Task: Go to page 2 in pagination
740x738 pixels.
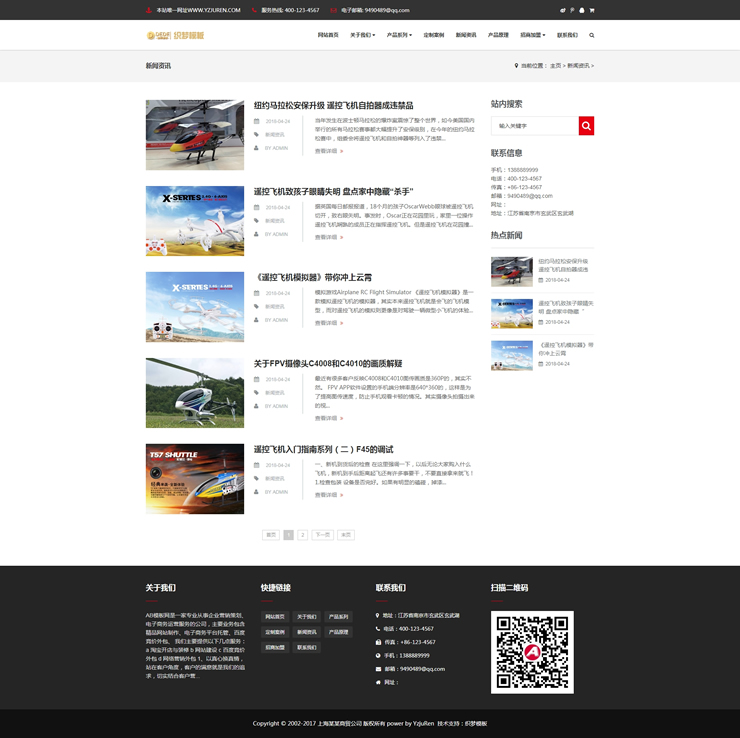Action: [x=302, y=535]
